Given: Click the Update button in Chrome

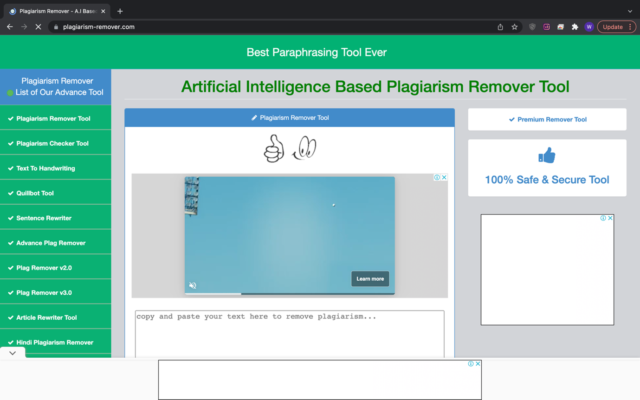Looking at the screenshot, I should (x=617, y=27).
